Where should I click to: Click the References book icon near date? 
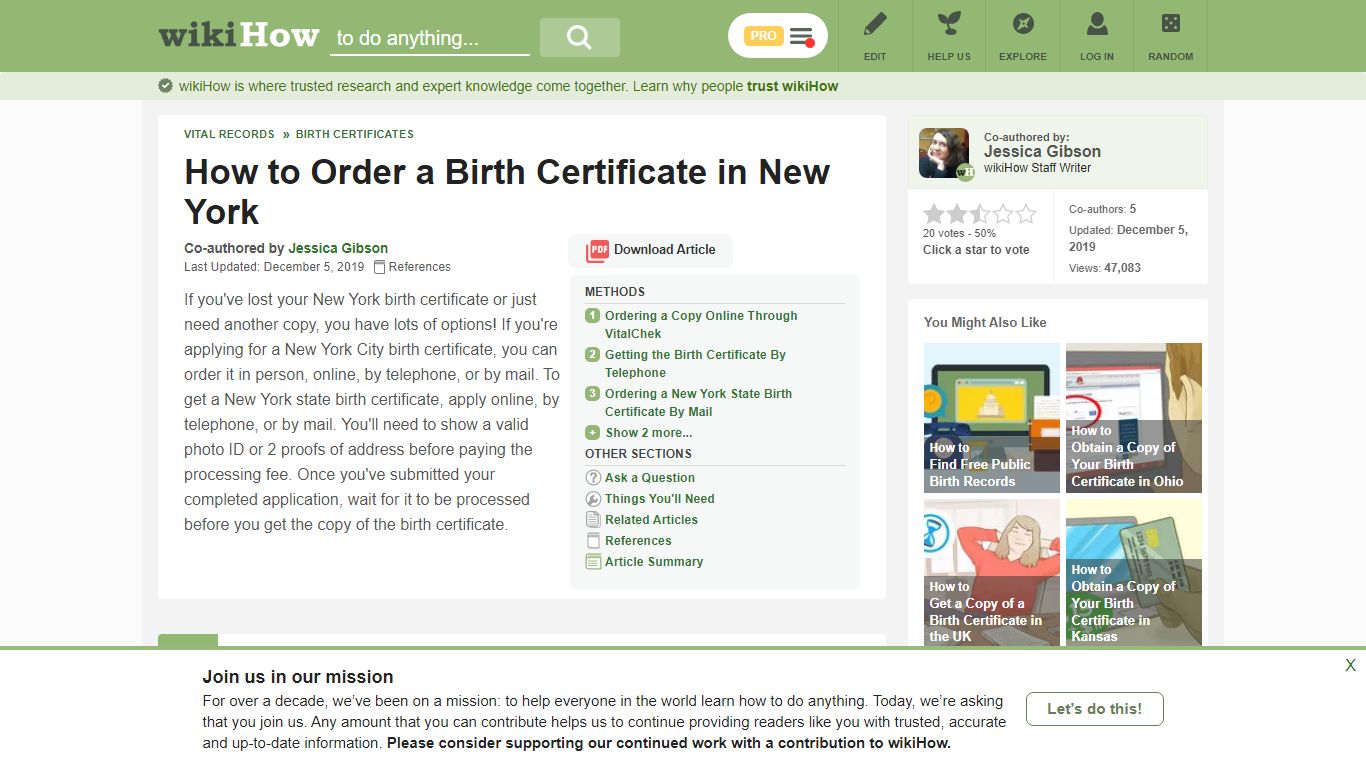(379, 267)
